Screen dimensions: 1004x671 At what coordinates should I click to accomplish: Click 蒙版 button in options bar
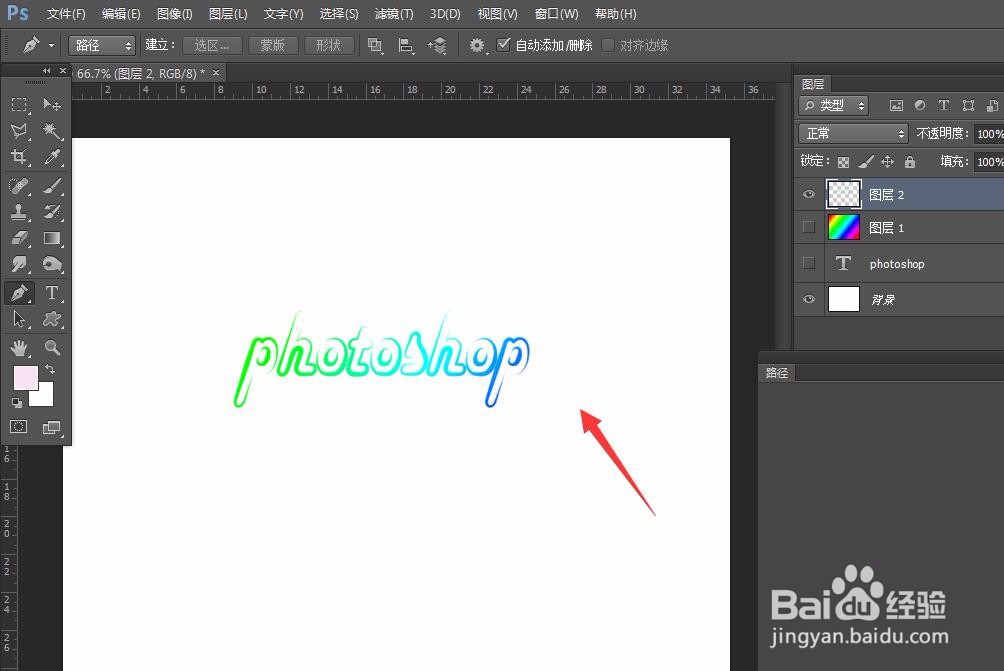[x=273, y=45]
